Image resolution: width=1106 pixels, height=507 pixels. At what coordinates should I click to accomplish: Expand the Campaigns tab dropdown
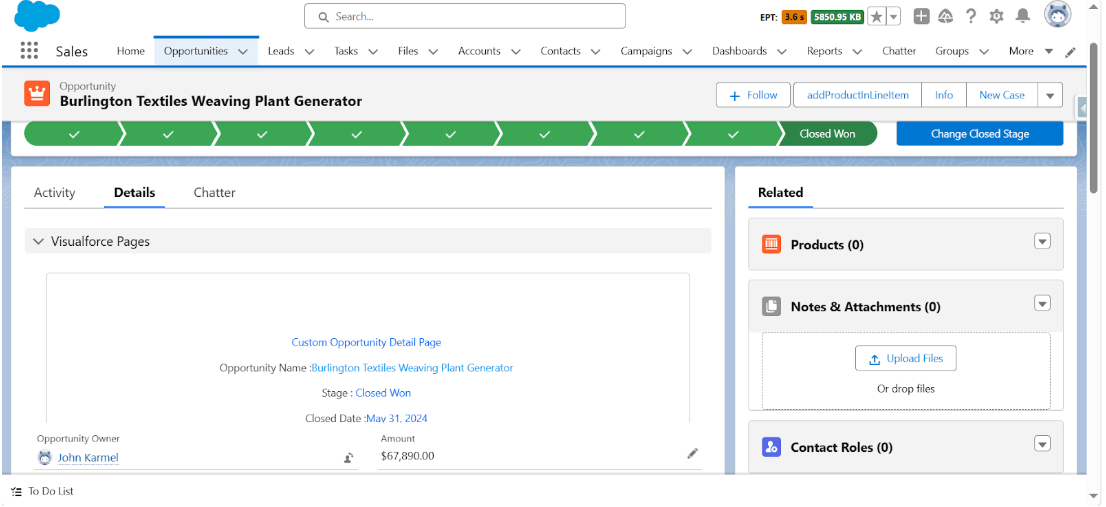(x=687, y=51)
